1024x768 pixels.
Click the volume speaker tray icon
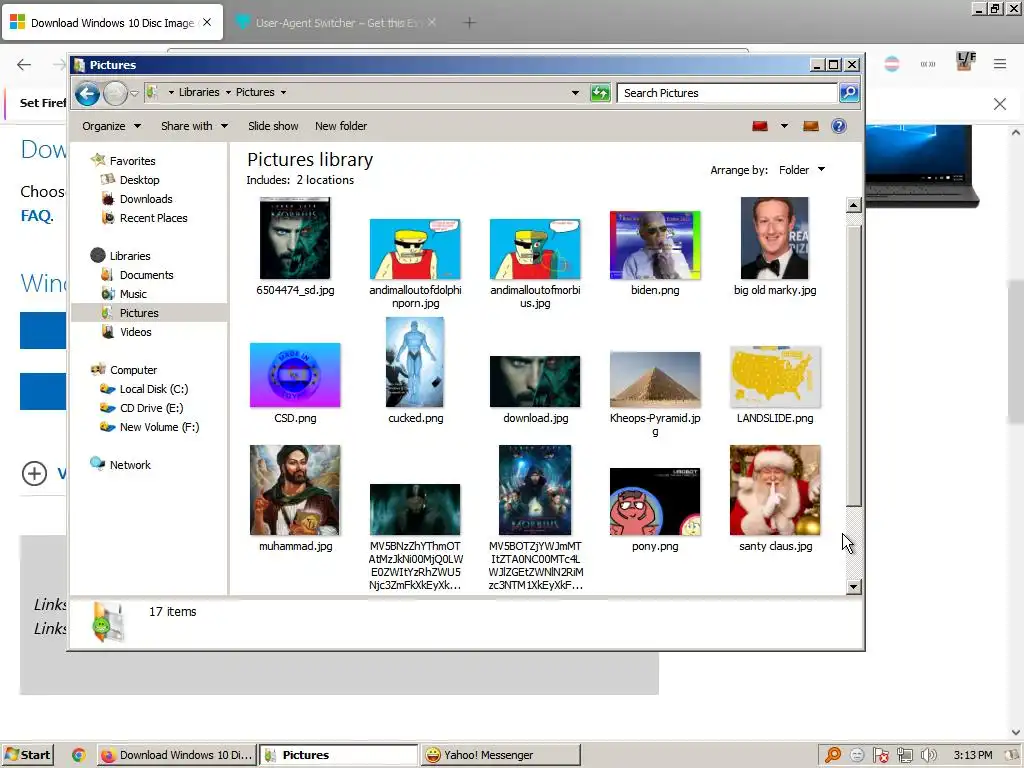click(928, 755)
